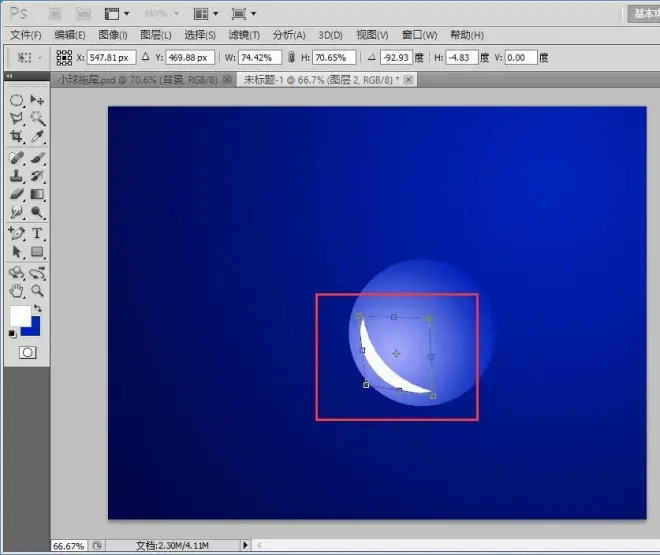
Task: Select the Eyedropper tool
Action: tap(37, 136)
